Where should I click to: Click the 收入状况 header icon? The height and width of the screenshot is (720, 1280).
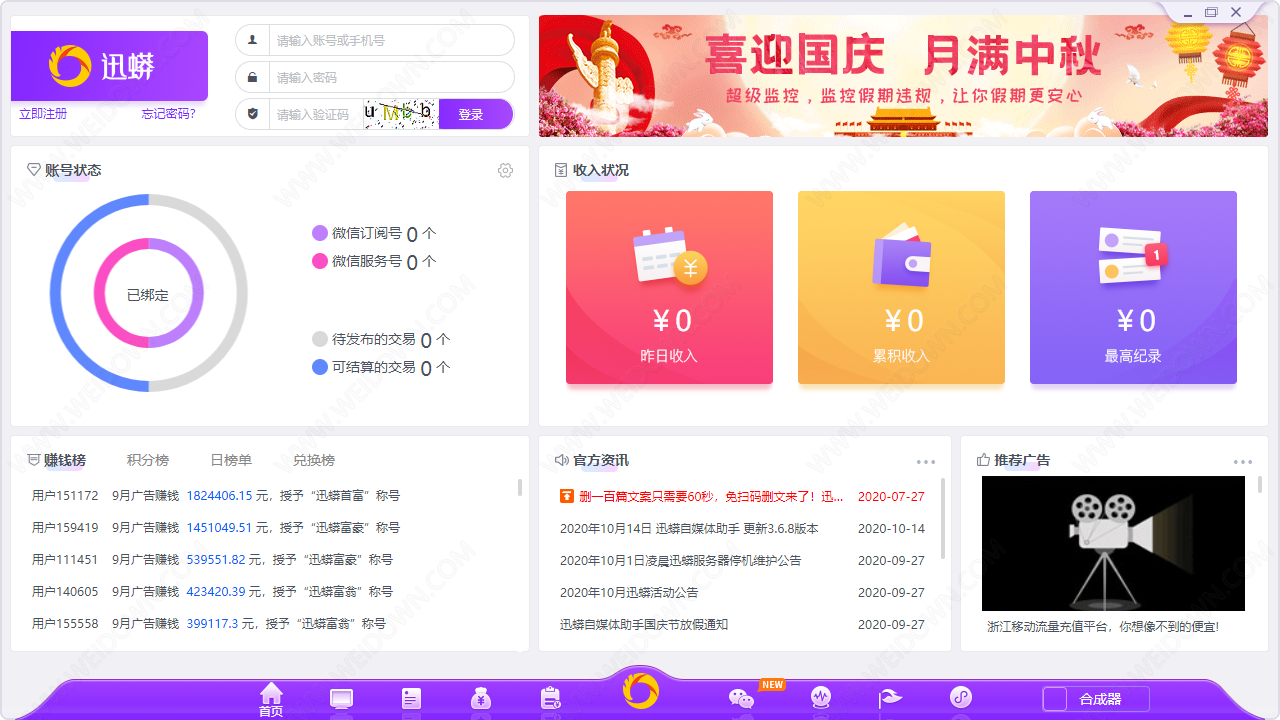561,170
